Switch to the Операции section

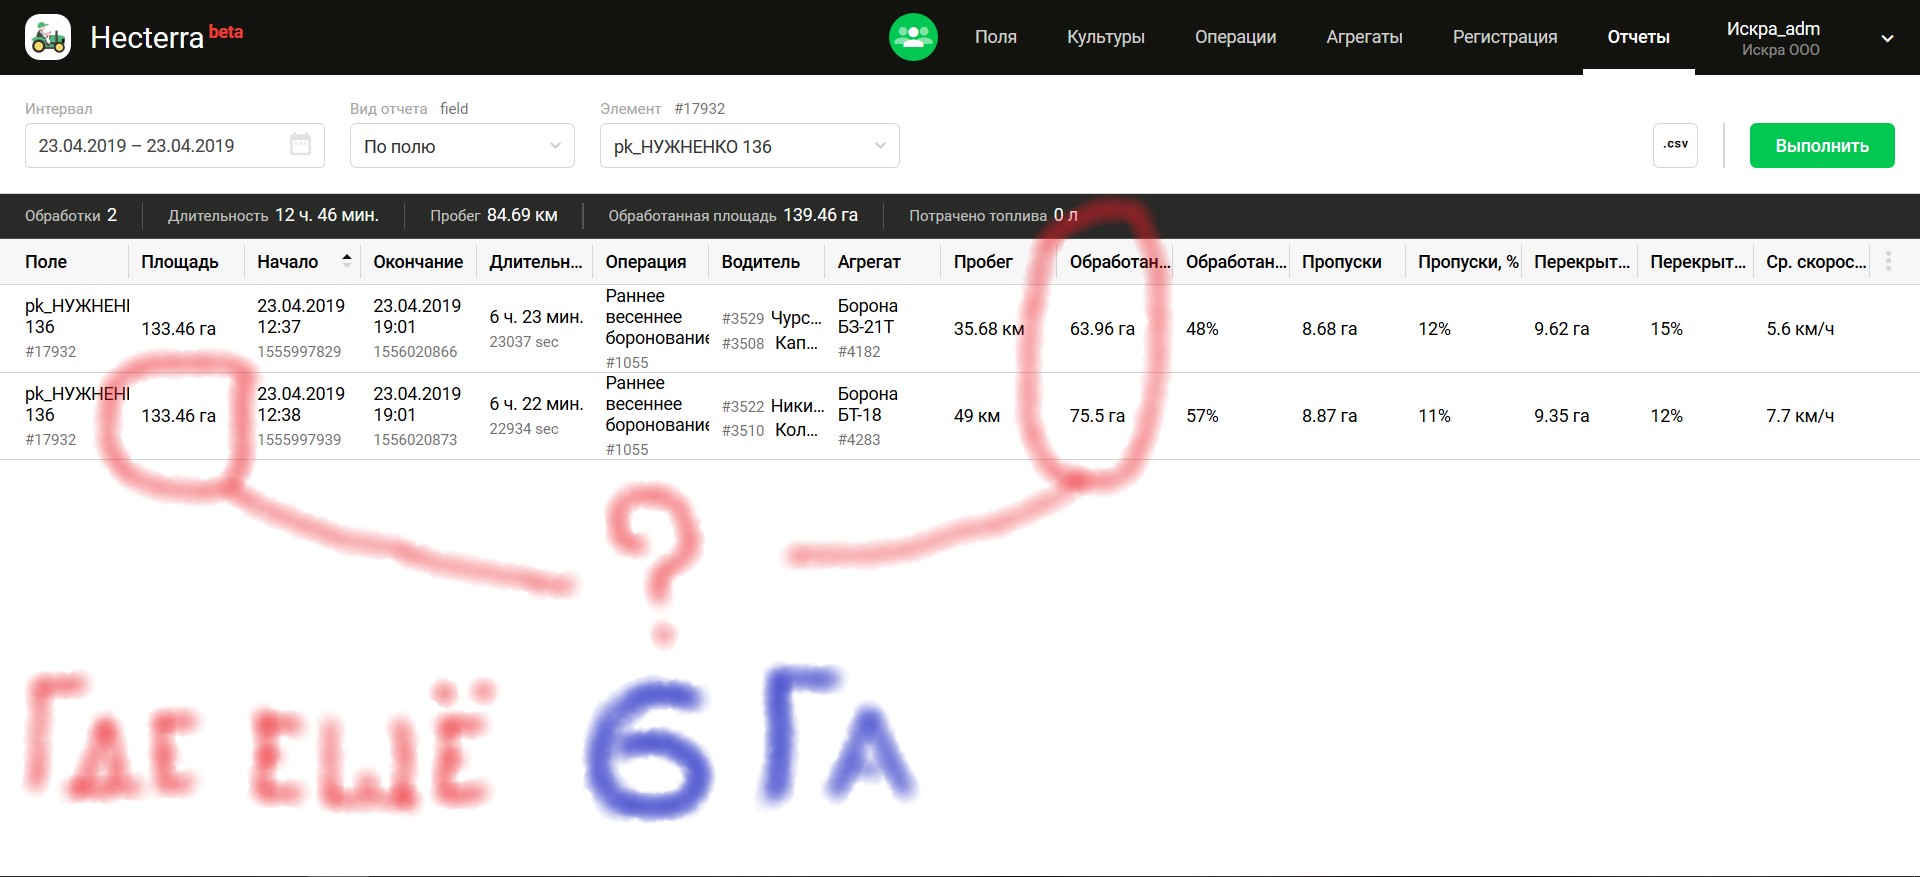1235,37
